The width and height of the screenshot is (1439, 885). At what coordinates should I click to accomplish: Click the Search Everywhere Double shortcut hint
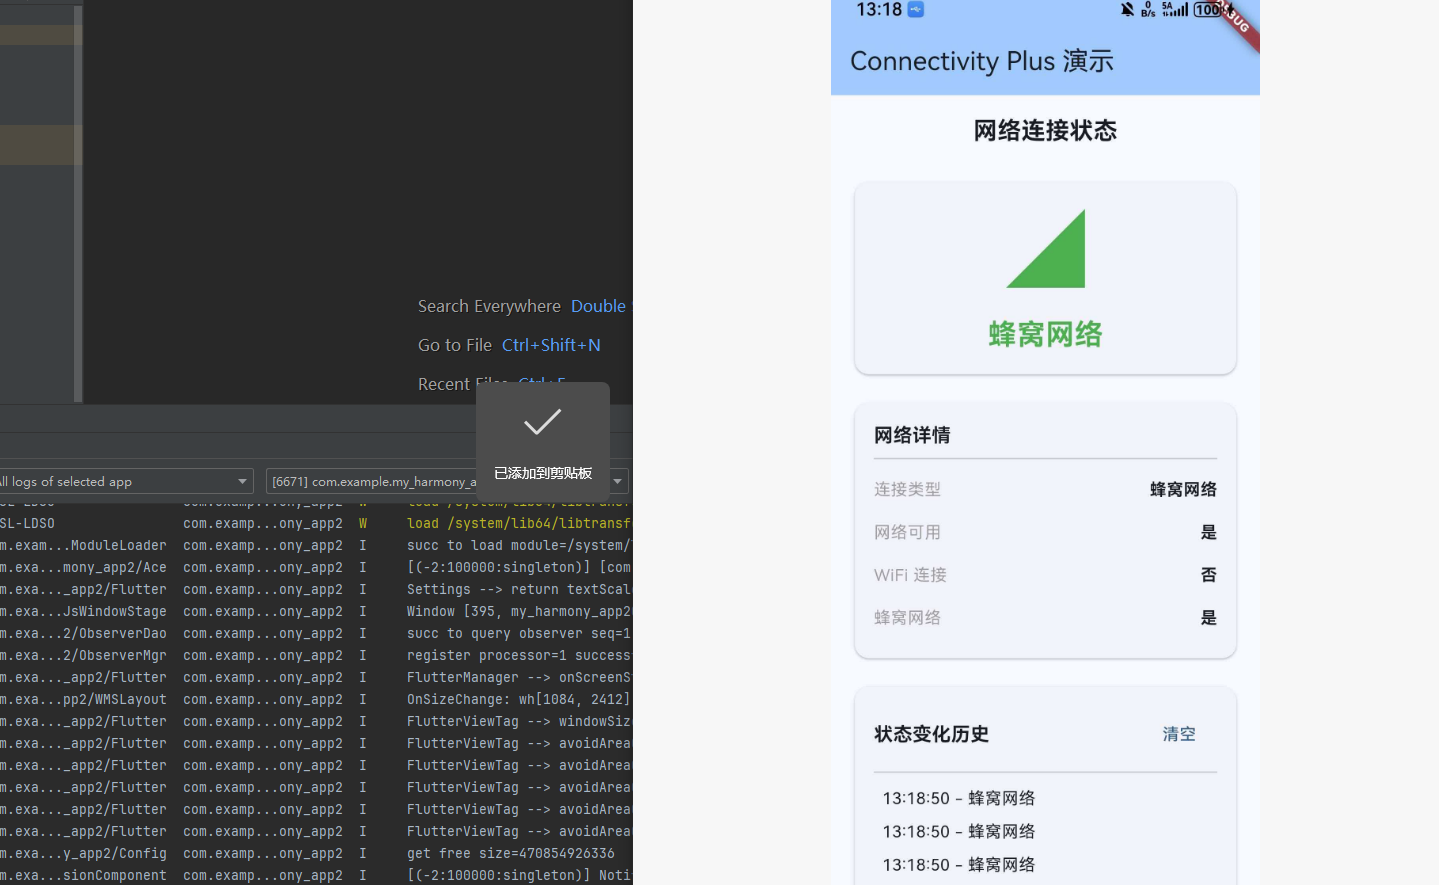click(524, 306)
